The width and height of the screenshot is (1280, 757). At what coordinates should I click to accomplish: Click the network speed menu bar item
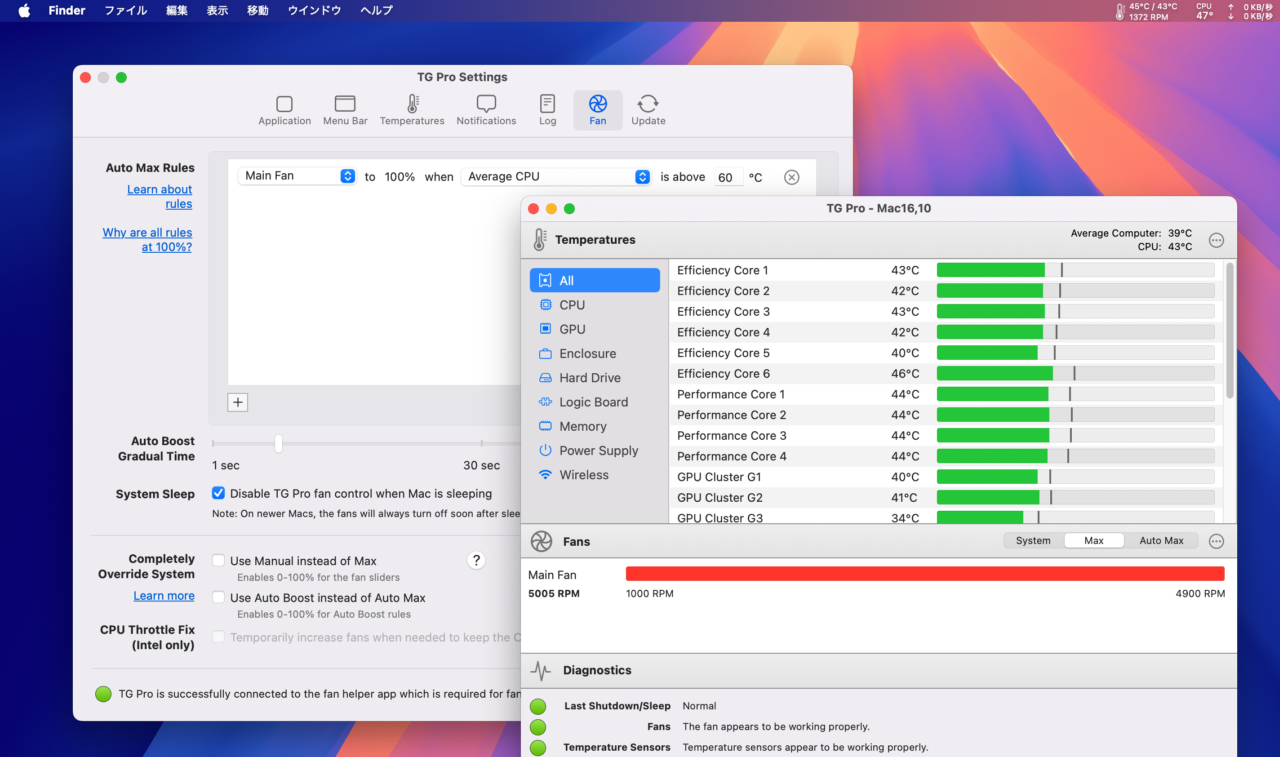(x=1250, y=11)
